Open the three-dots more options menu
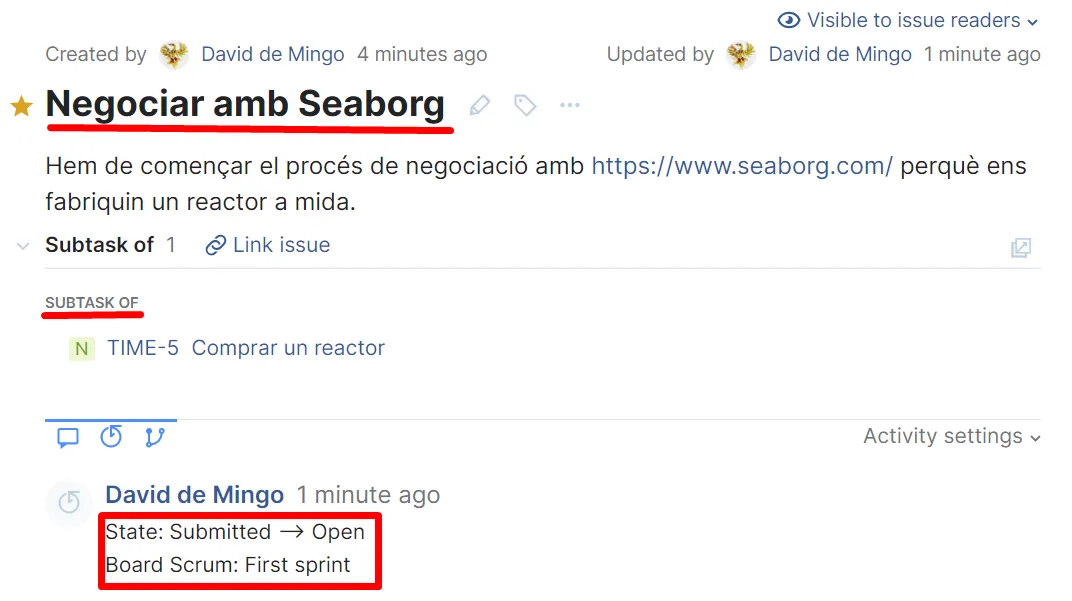 coord(570,105)
